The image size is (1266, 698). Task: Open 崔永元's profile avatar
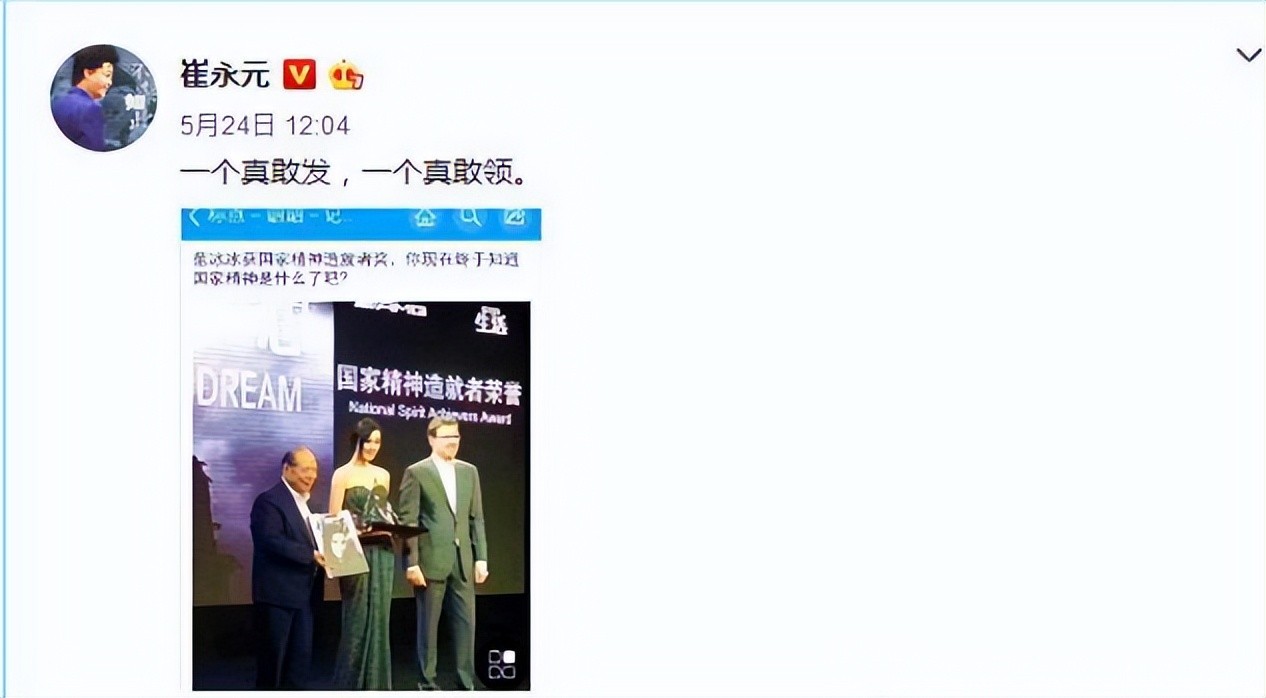pos(104,97)
